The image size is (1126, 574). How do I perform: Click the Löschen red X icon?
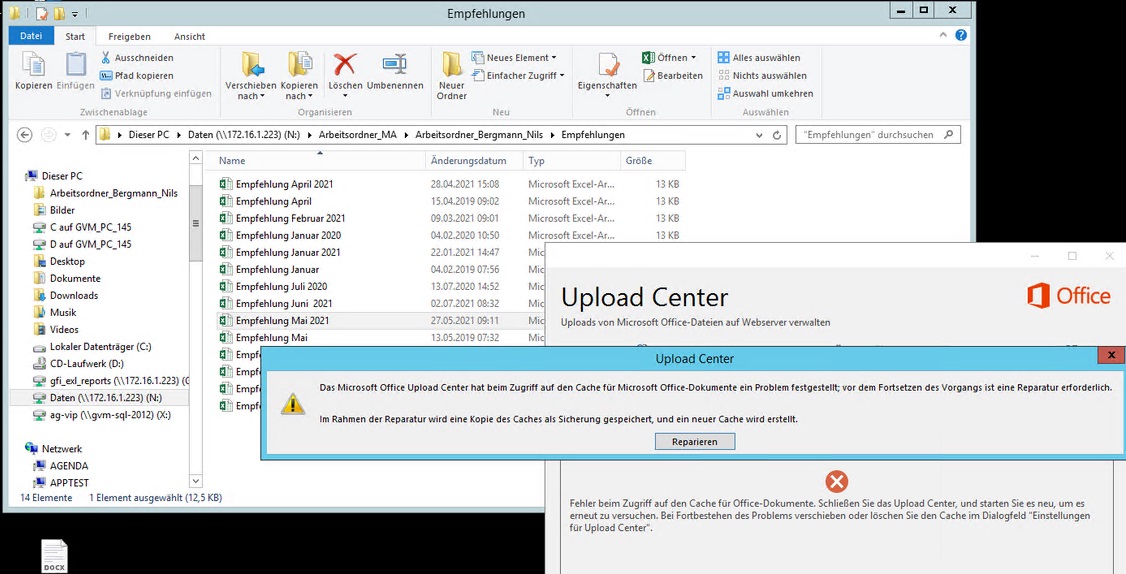tap(345, 65)
